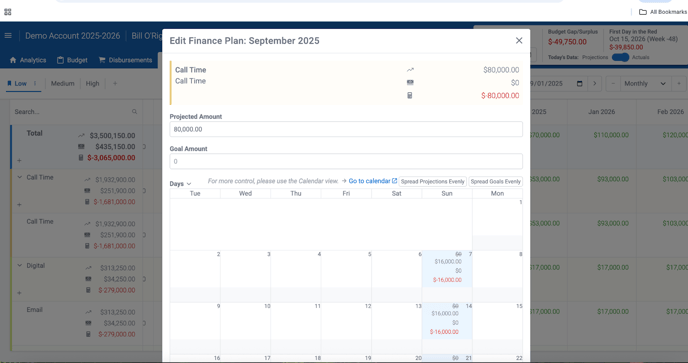The width and height of the screenshot is (688, 363).
Task: Add item under Total row
Action: (19, 161)
